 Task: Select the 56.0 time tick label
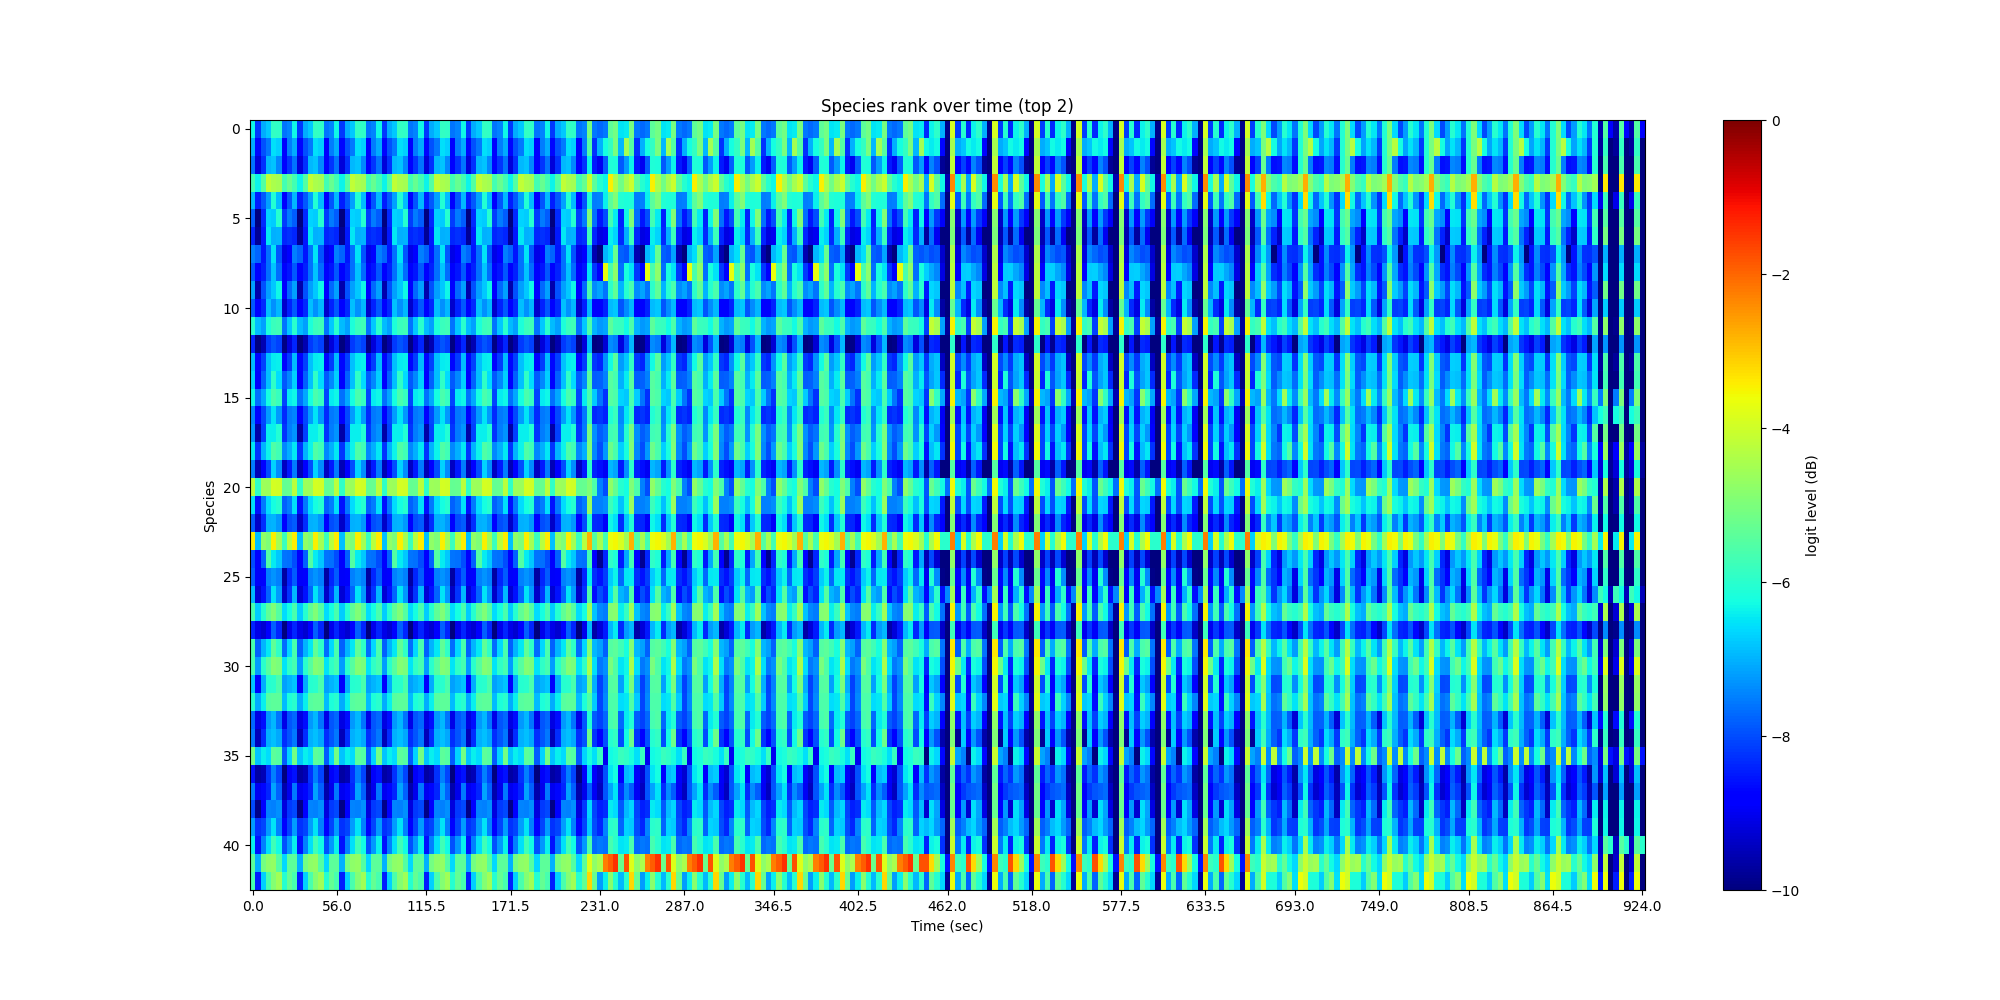coord(337,907)
